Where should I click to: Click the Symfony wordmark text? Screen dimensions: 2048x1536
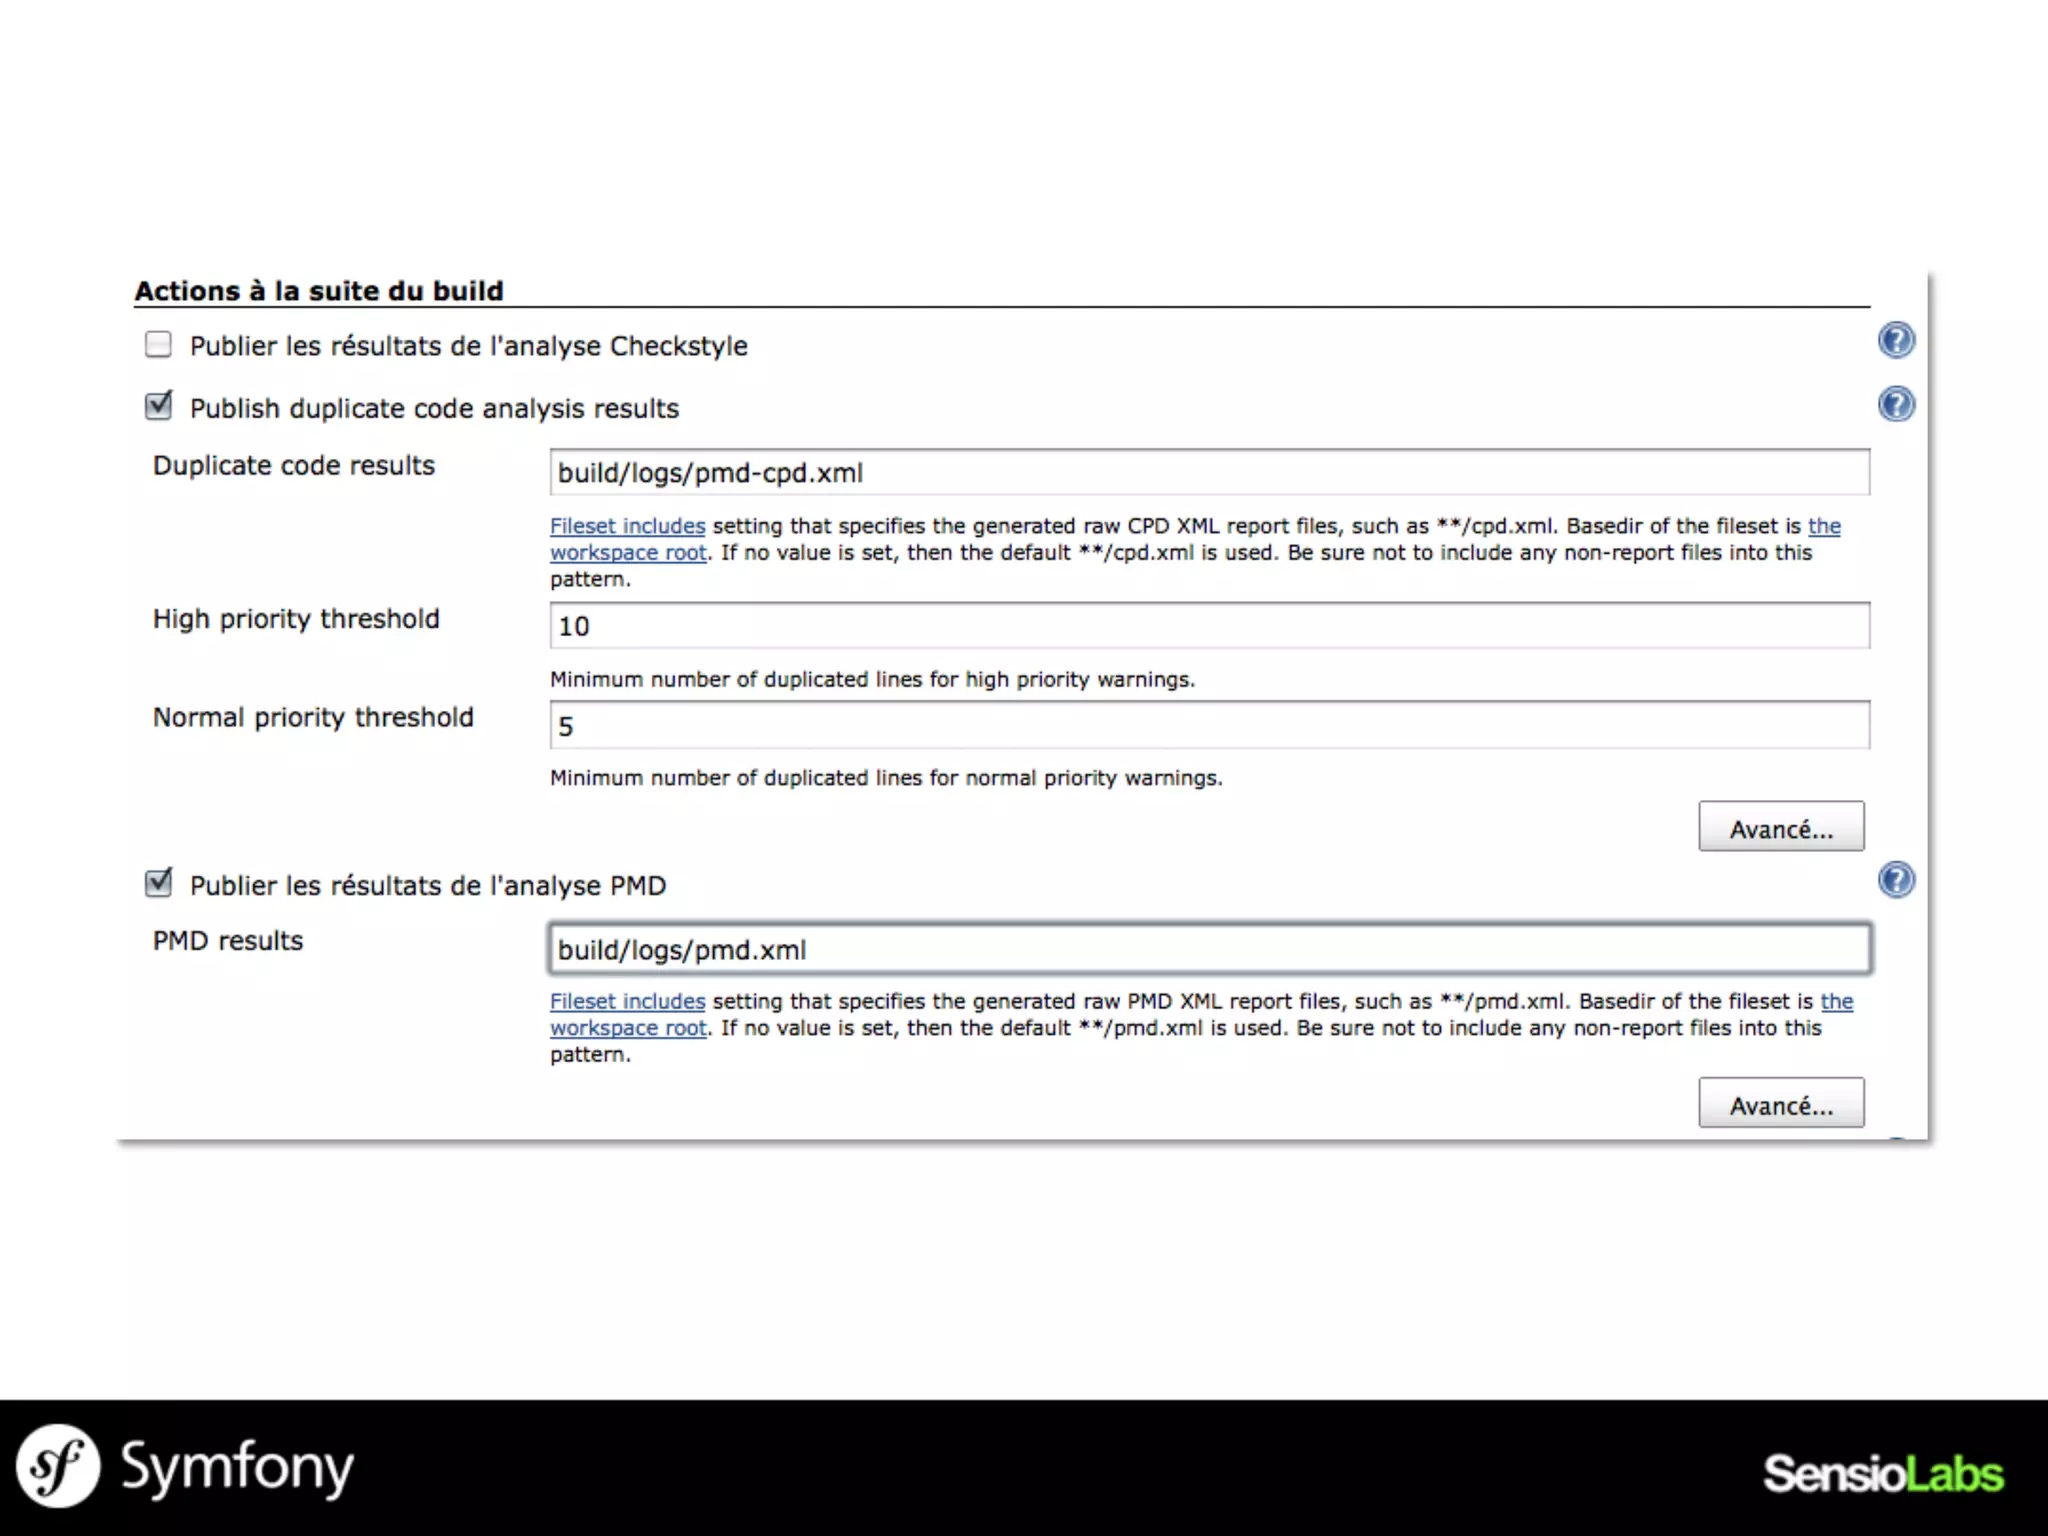[x=237, y=1468]
